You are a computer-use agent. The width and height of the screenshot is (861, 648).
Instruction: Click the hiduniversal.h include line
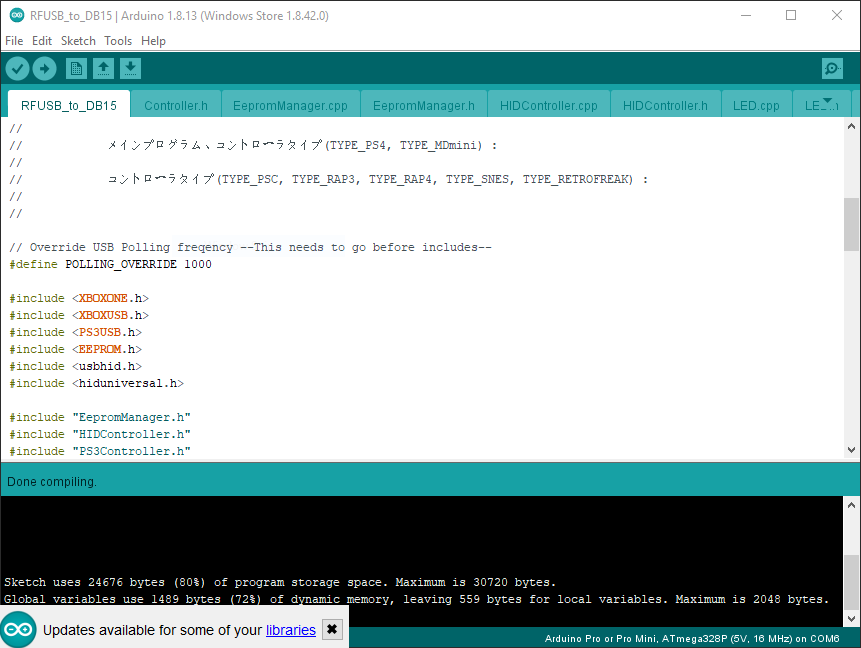(x=96, y=383)
